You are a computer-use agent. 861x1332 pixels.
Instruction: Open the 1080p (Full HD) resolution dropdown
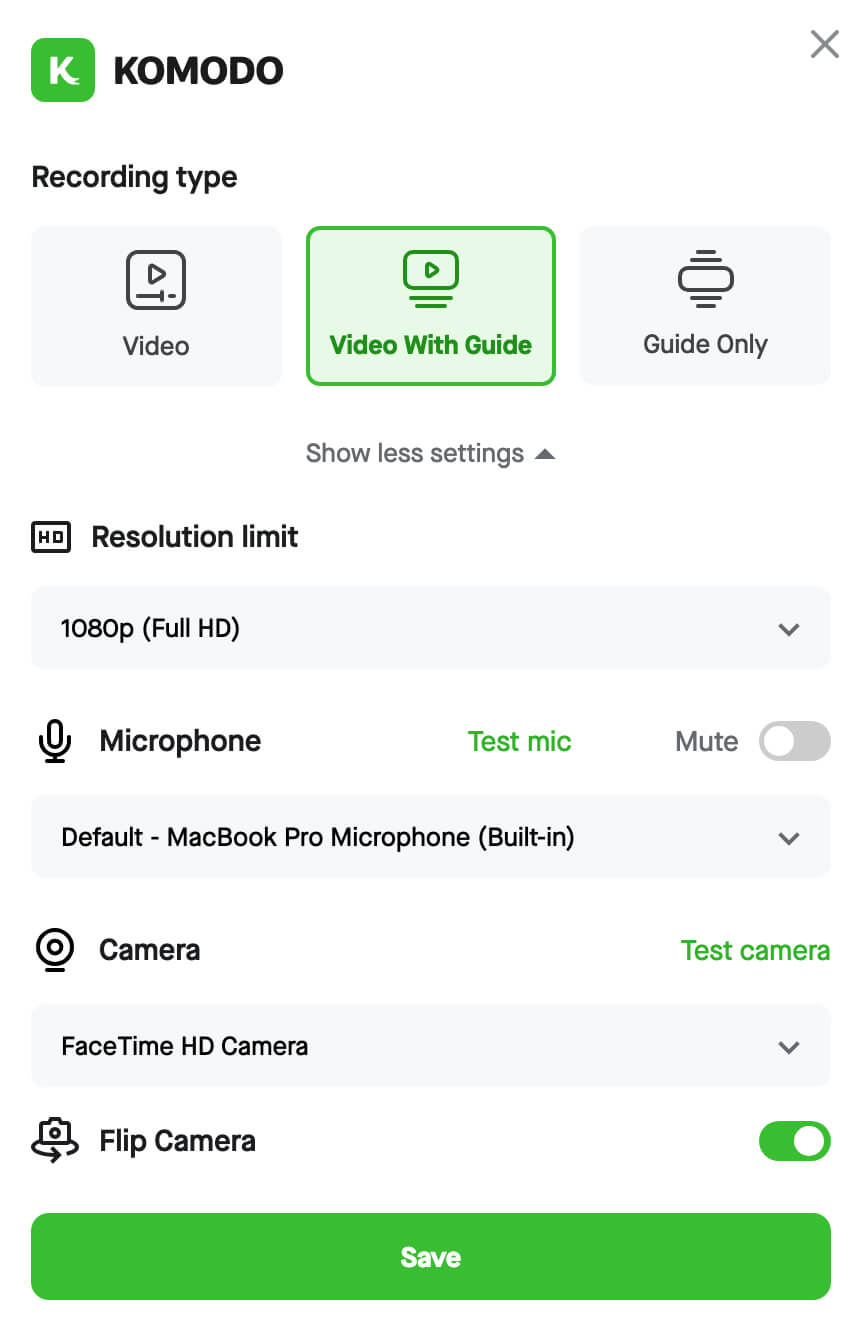click(x=431, y=628)
